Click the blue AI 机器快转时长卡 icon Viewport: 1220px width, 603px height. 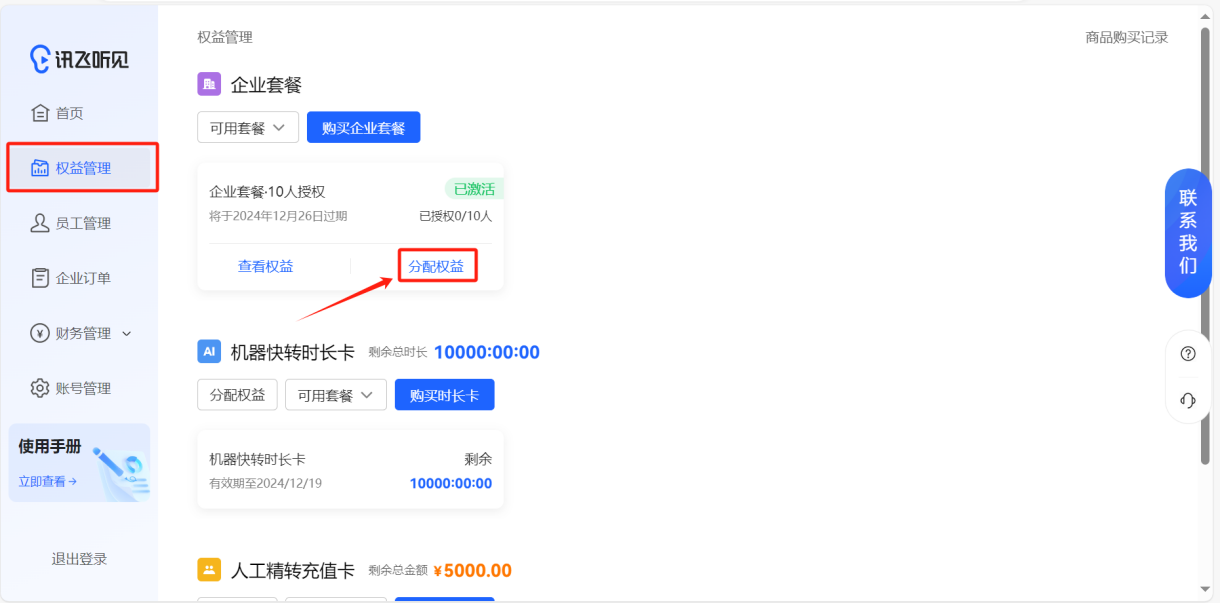[x=209, y=351]
